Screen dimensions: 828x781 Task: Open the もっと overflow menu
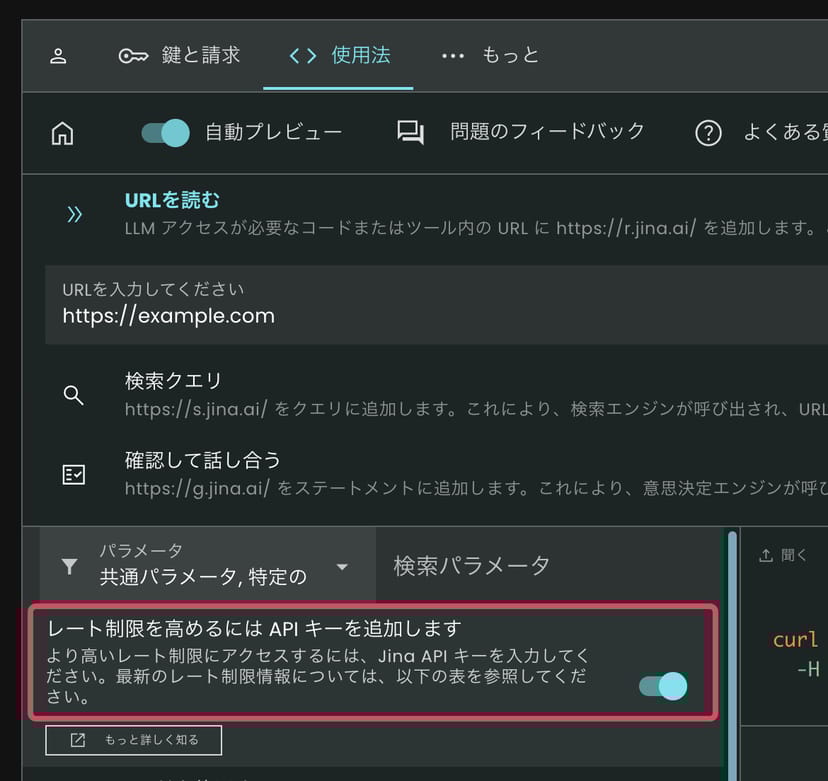(x=490, y=56)
